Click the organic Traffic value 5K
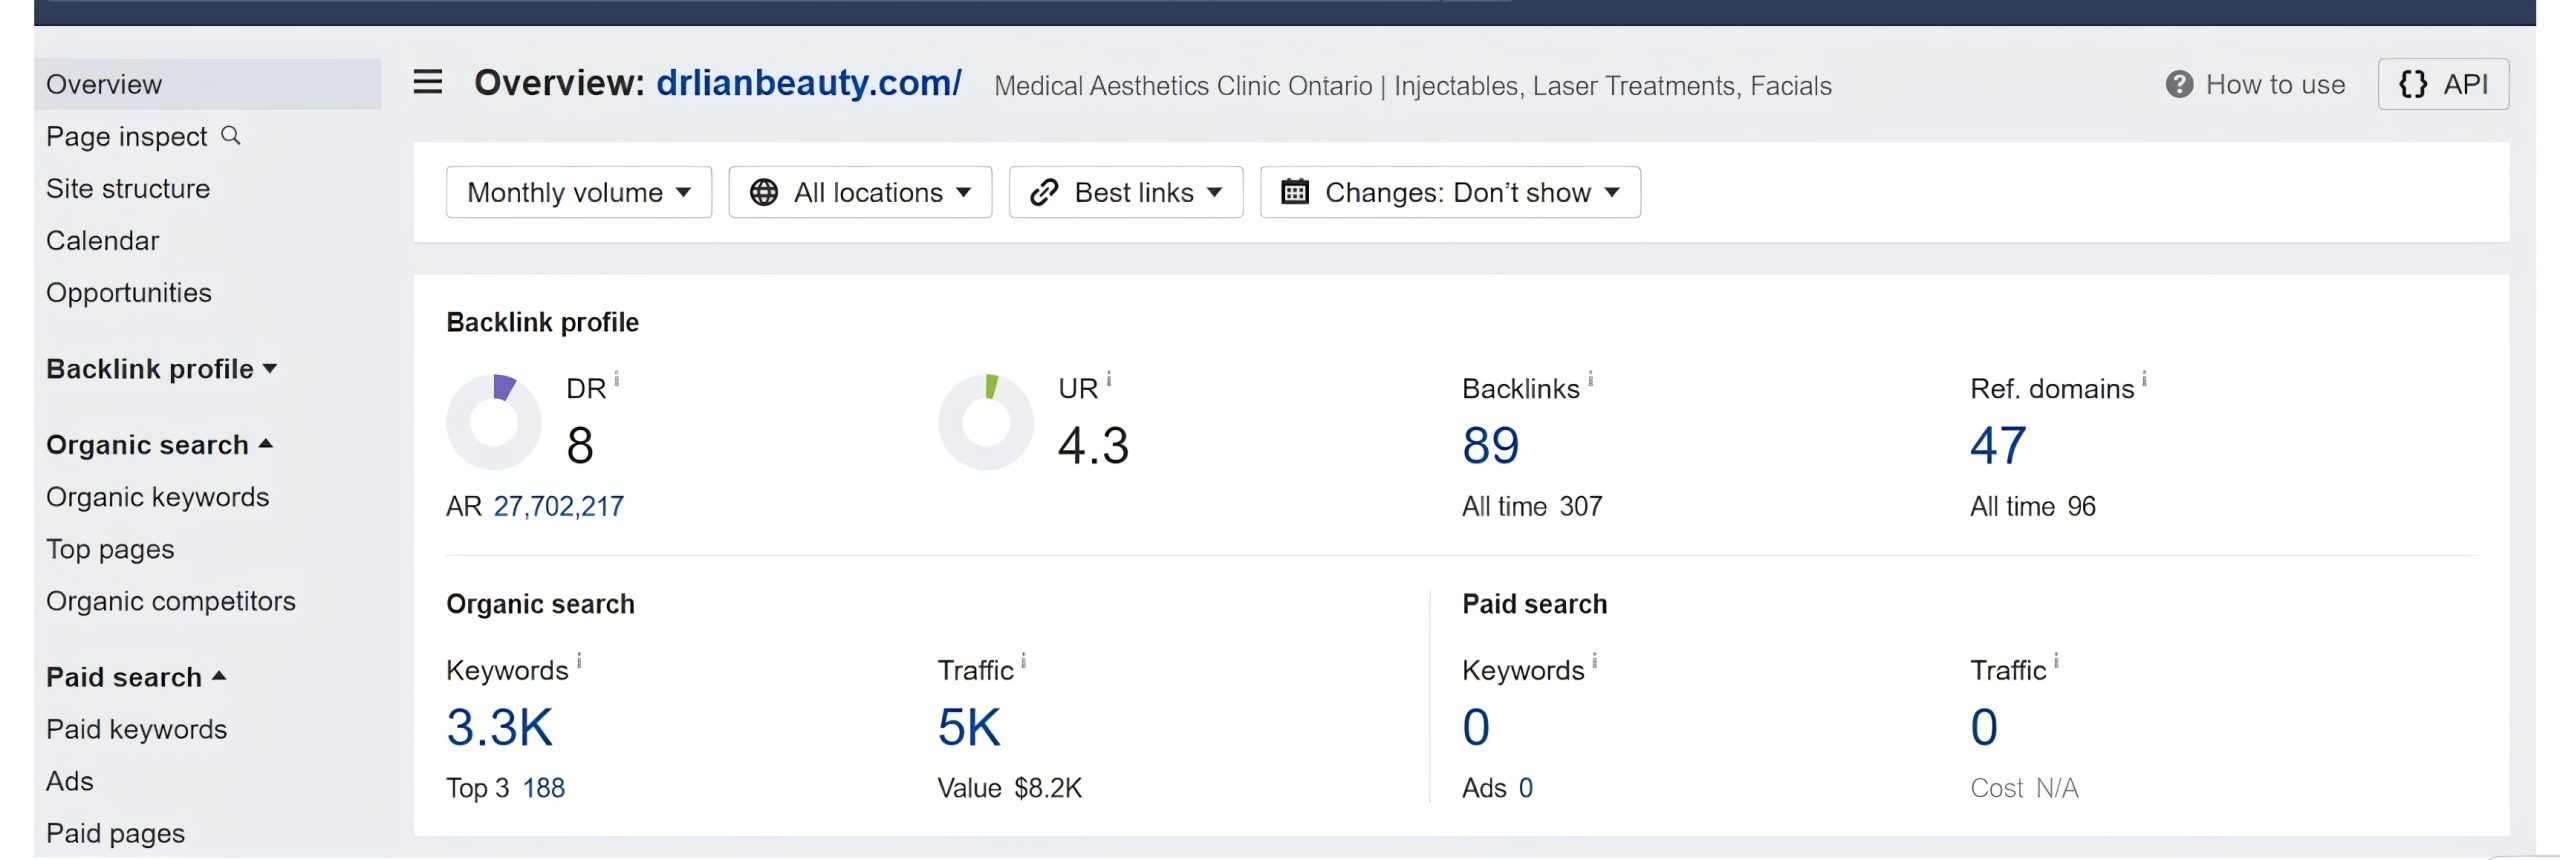The width and height of the screenshot is (2560, 860). click(x=969, y=727)
